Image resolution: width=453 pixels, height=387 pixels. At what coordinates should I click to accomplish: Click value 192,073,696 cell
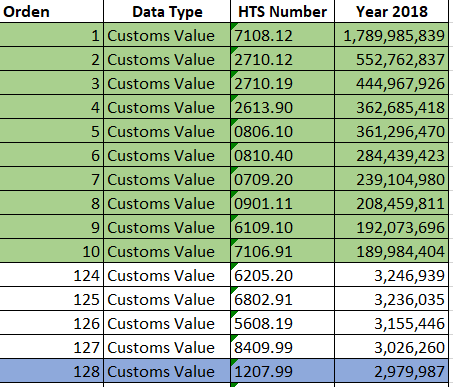coord(391,227)
